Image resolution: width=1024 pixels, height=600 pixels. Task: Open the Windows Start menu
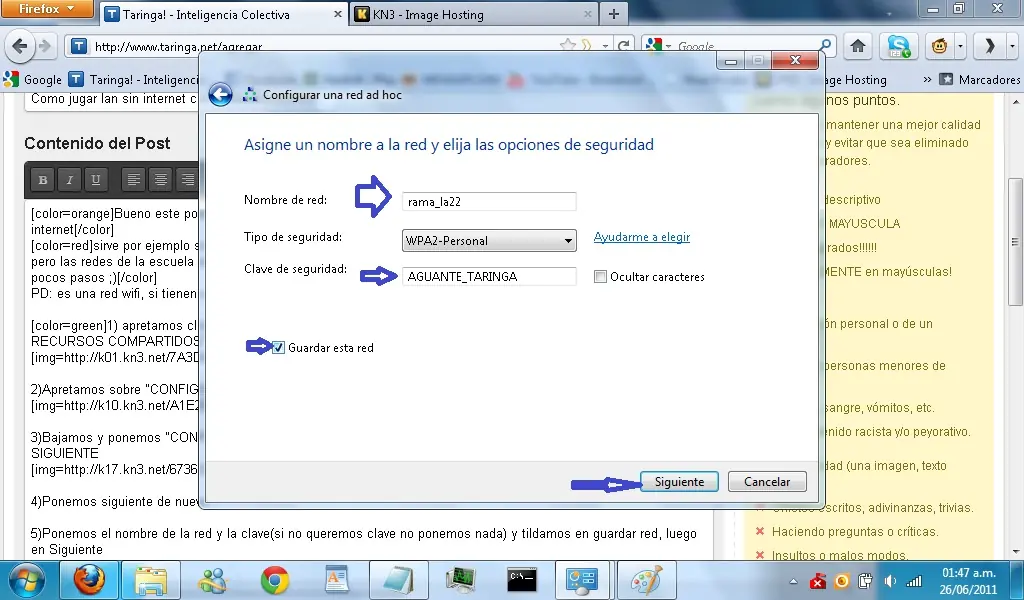(25, 580)
